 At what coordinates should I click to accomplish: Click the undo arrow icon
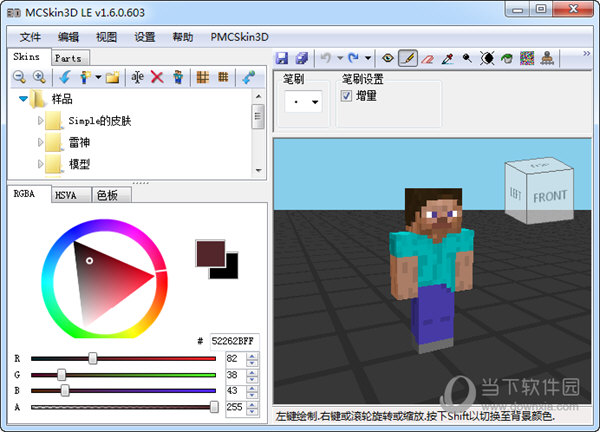[x=326, y=58]
